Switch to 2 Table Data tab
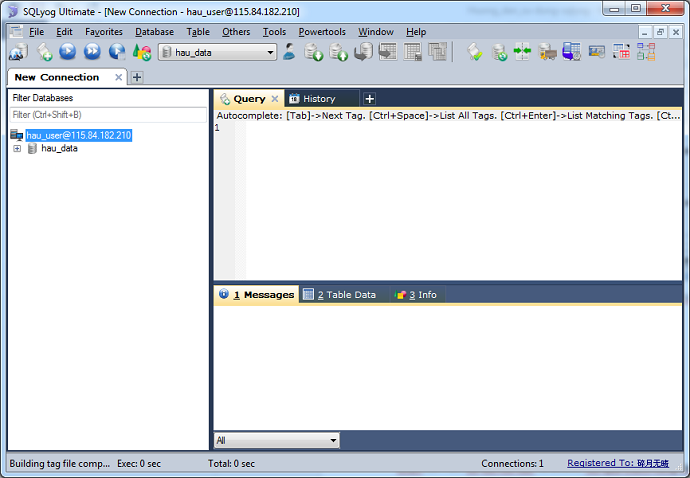This screenshot has width=690, height=478. [344, 294]
